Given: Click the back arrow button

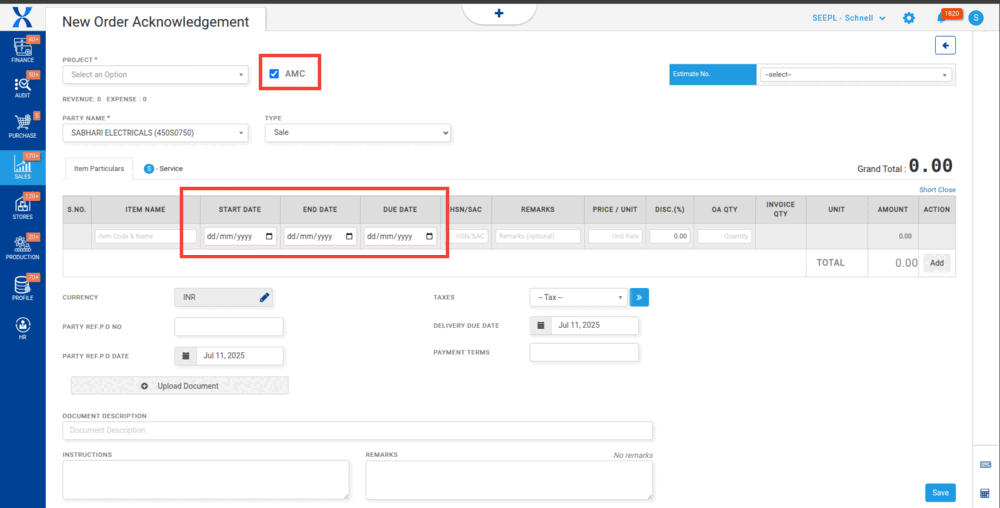Looking at the screenshot, I should pyautogui.click(x=945, y=45).
